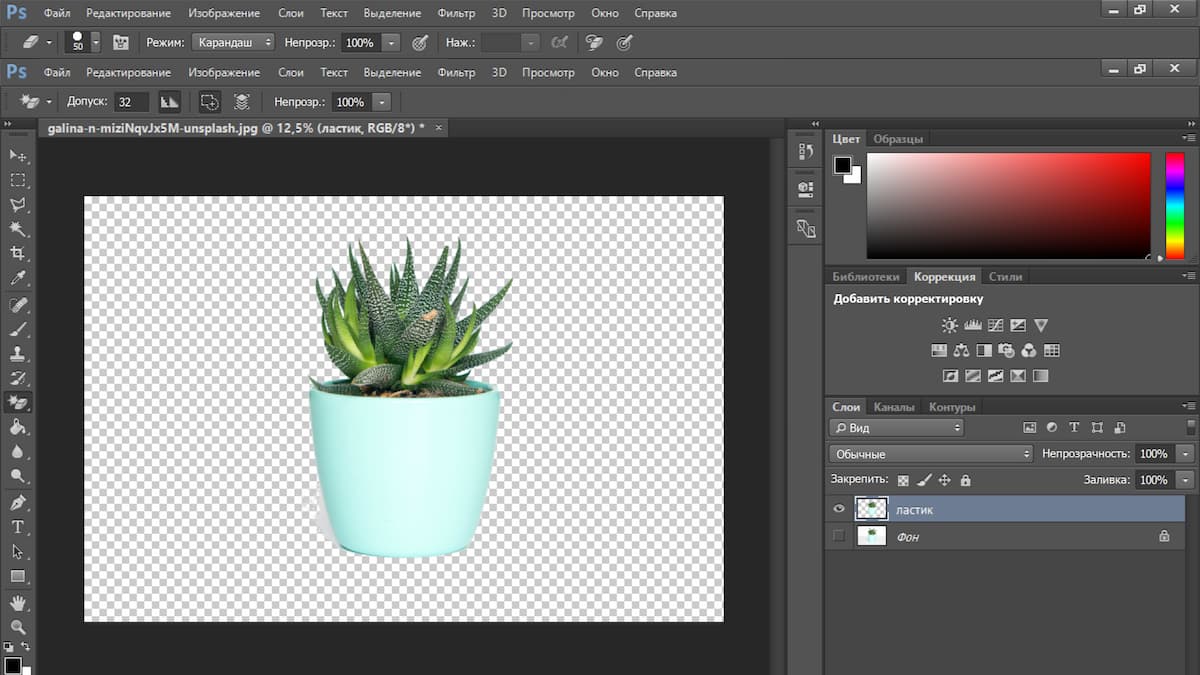Image resolution: width=1200 pixels, height=675 pixels.
Task: Choose the Clone Stamp tool
Action: [18, 353]
